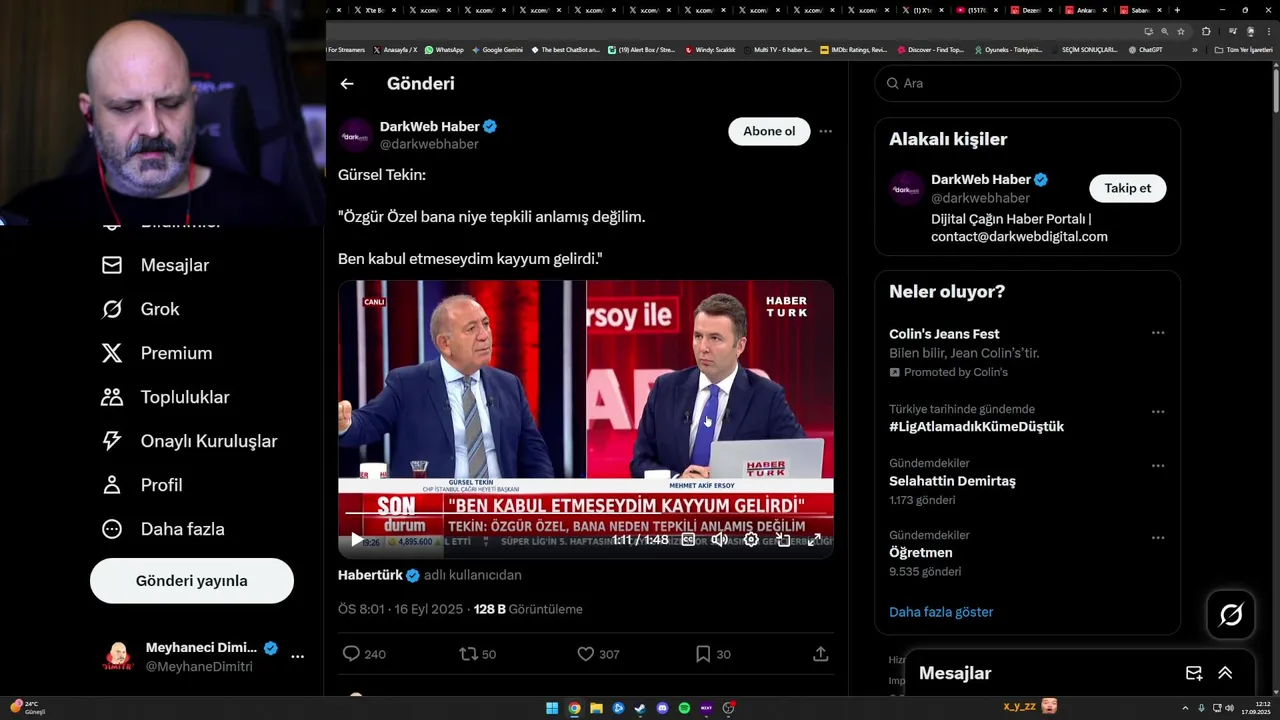
Task: Share the post via share icon
Action: (820, 654)
